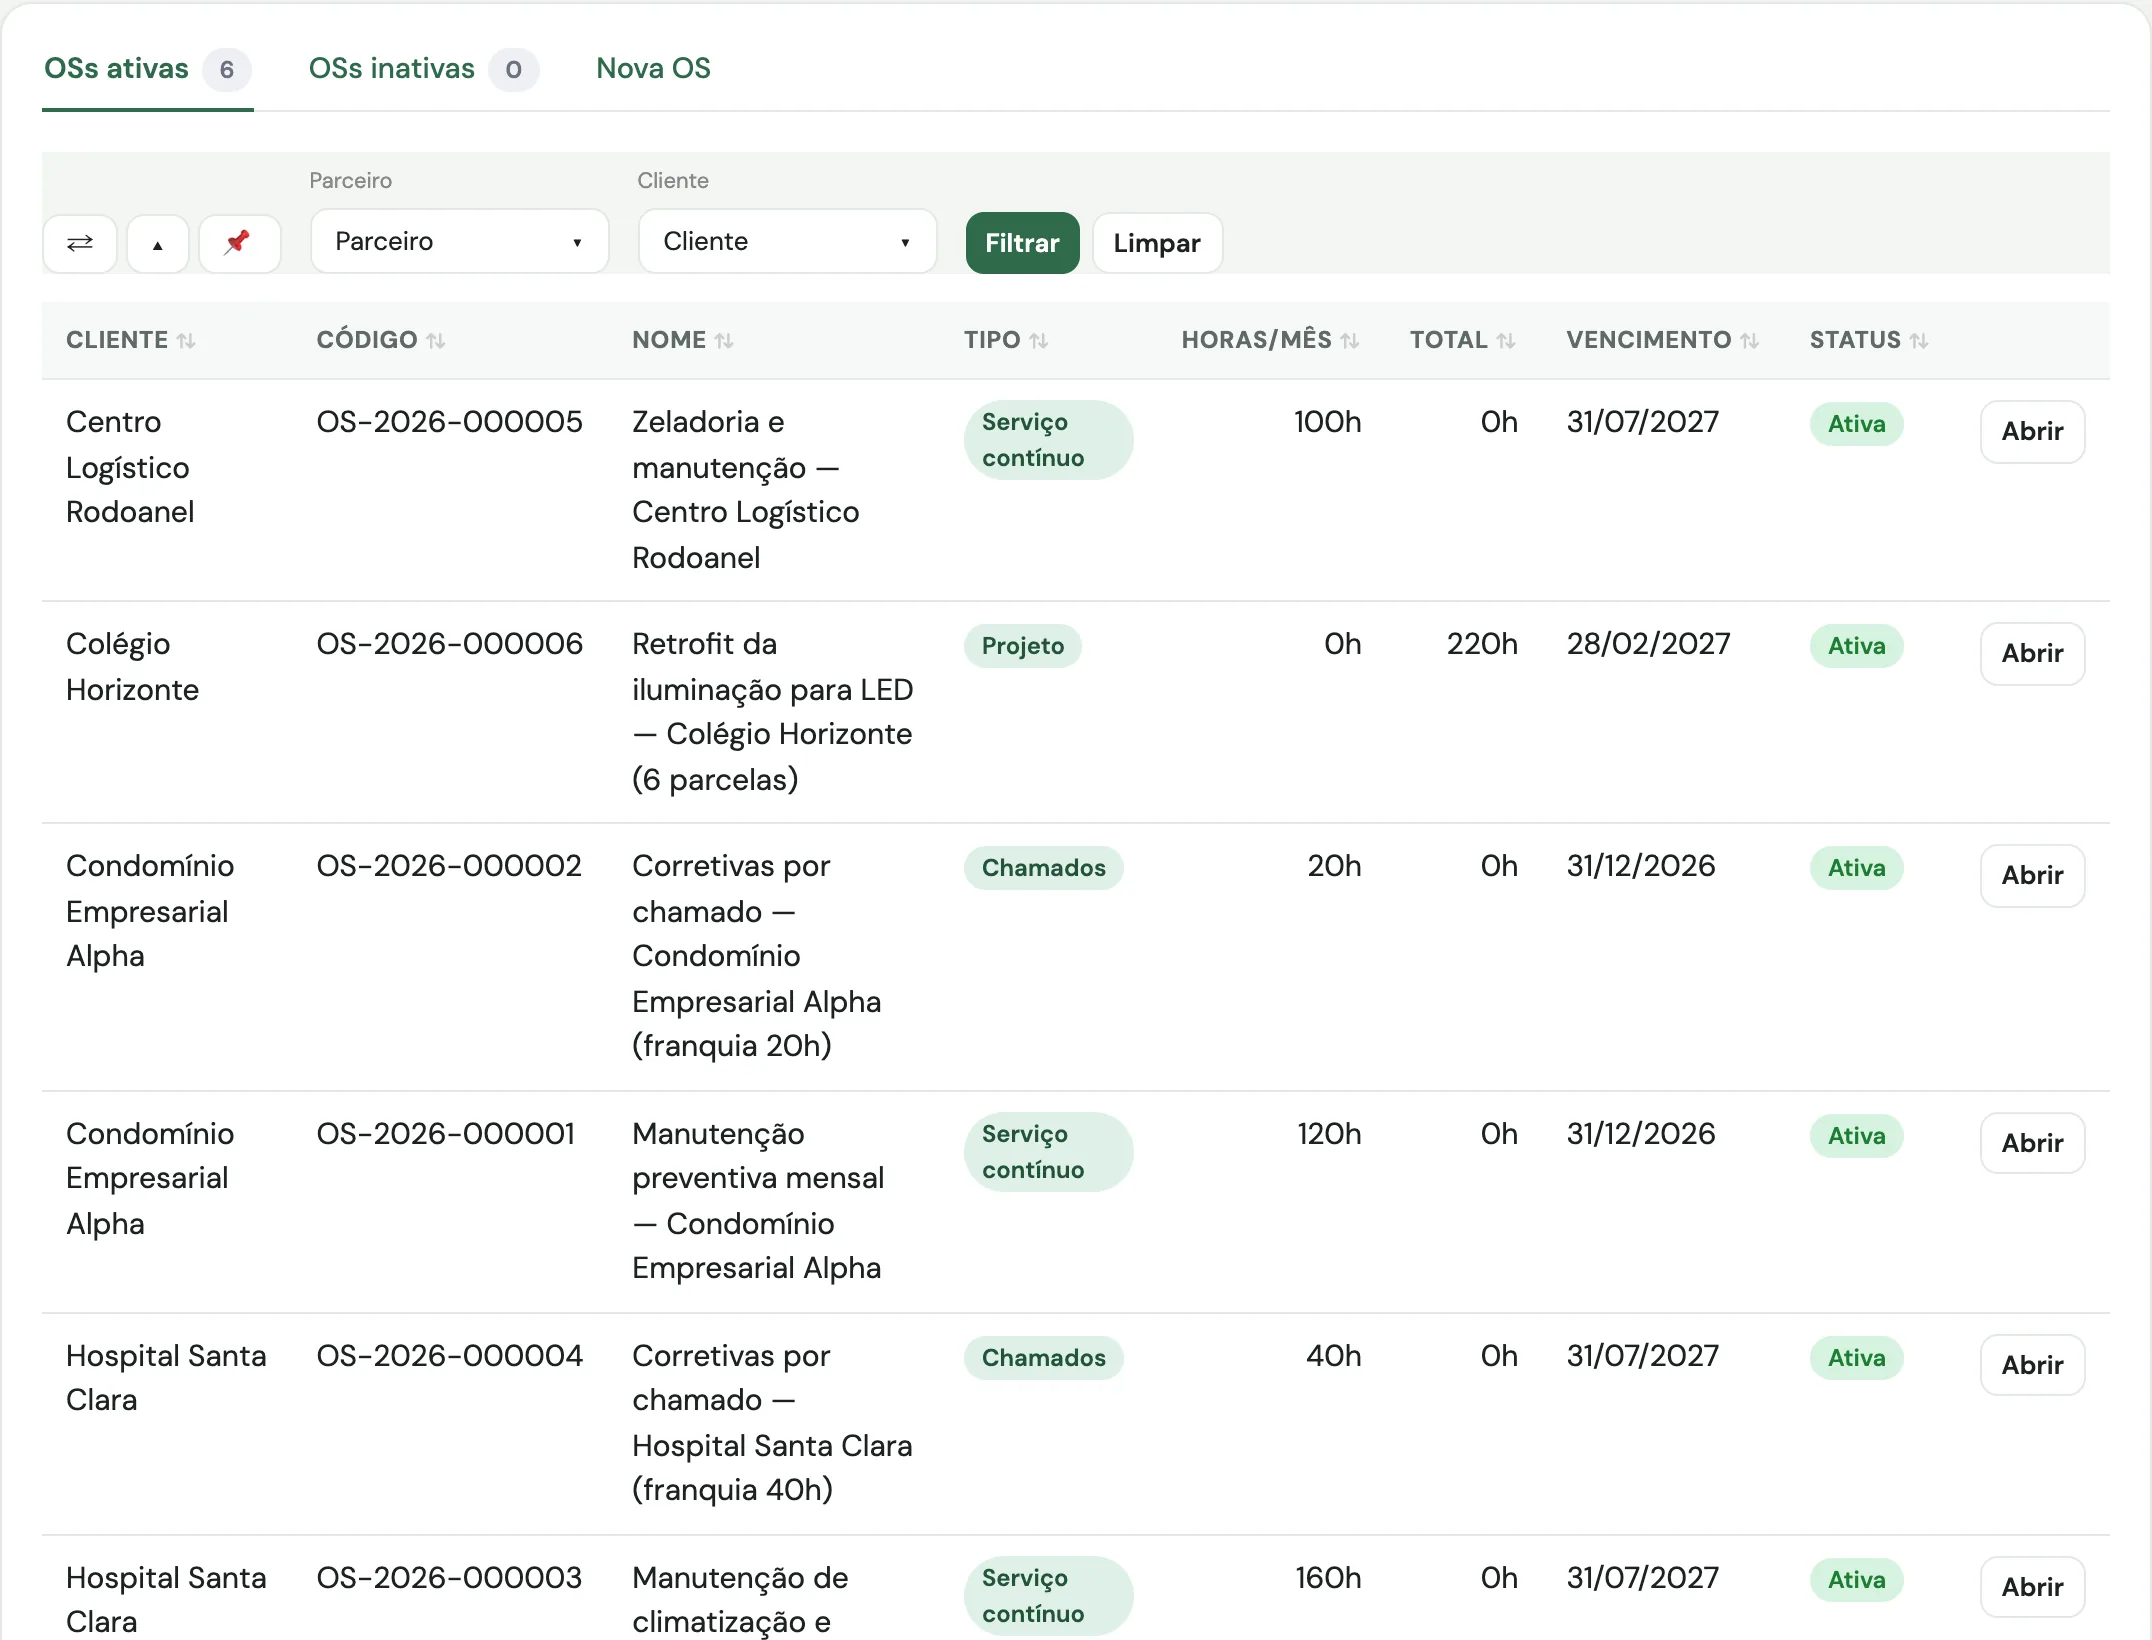Click the 220h total value
The width and height of the screenshot is (2152, 1640).
click(x=1482, y=644)
